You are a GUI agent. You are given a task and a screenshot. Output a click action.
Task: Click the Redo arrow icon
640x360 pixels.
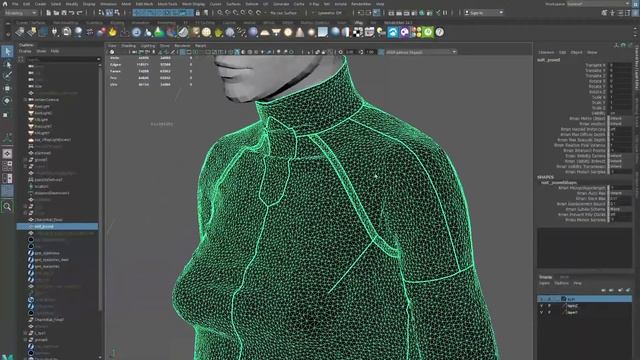[x=80, y=13]
